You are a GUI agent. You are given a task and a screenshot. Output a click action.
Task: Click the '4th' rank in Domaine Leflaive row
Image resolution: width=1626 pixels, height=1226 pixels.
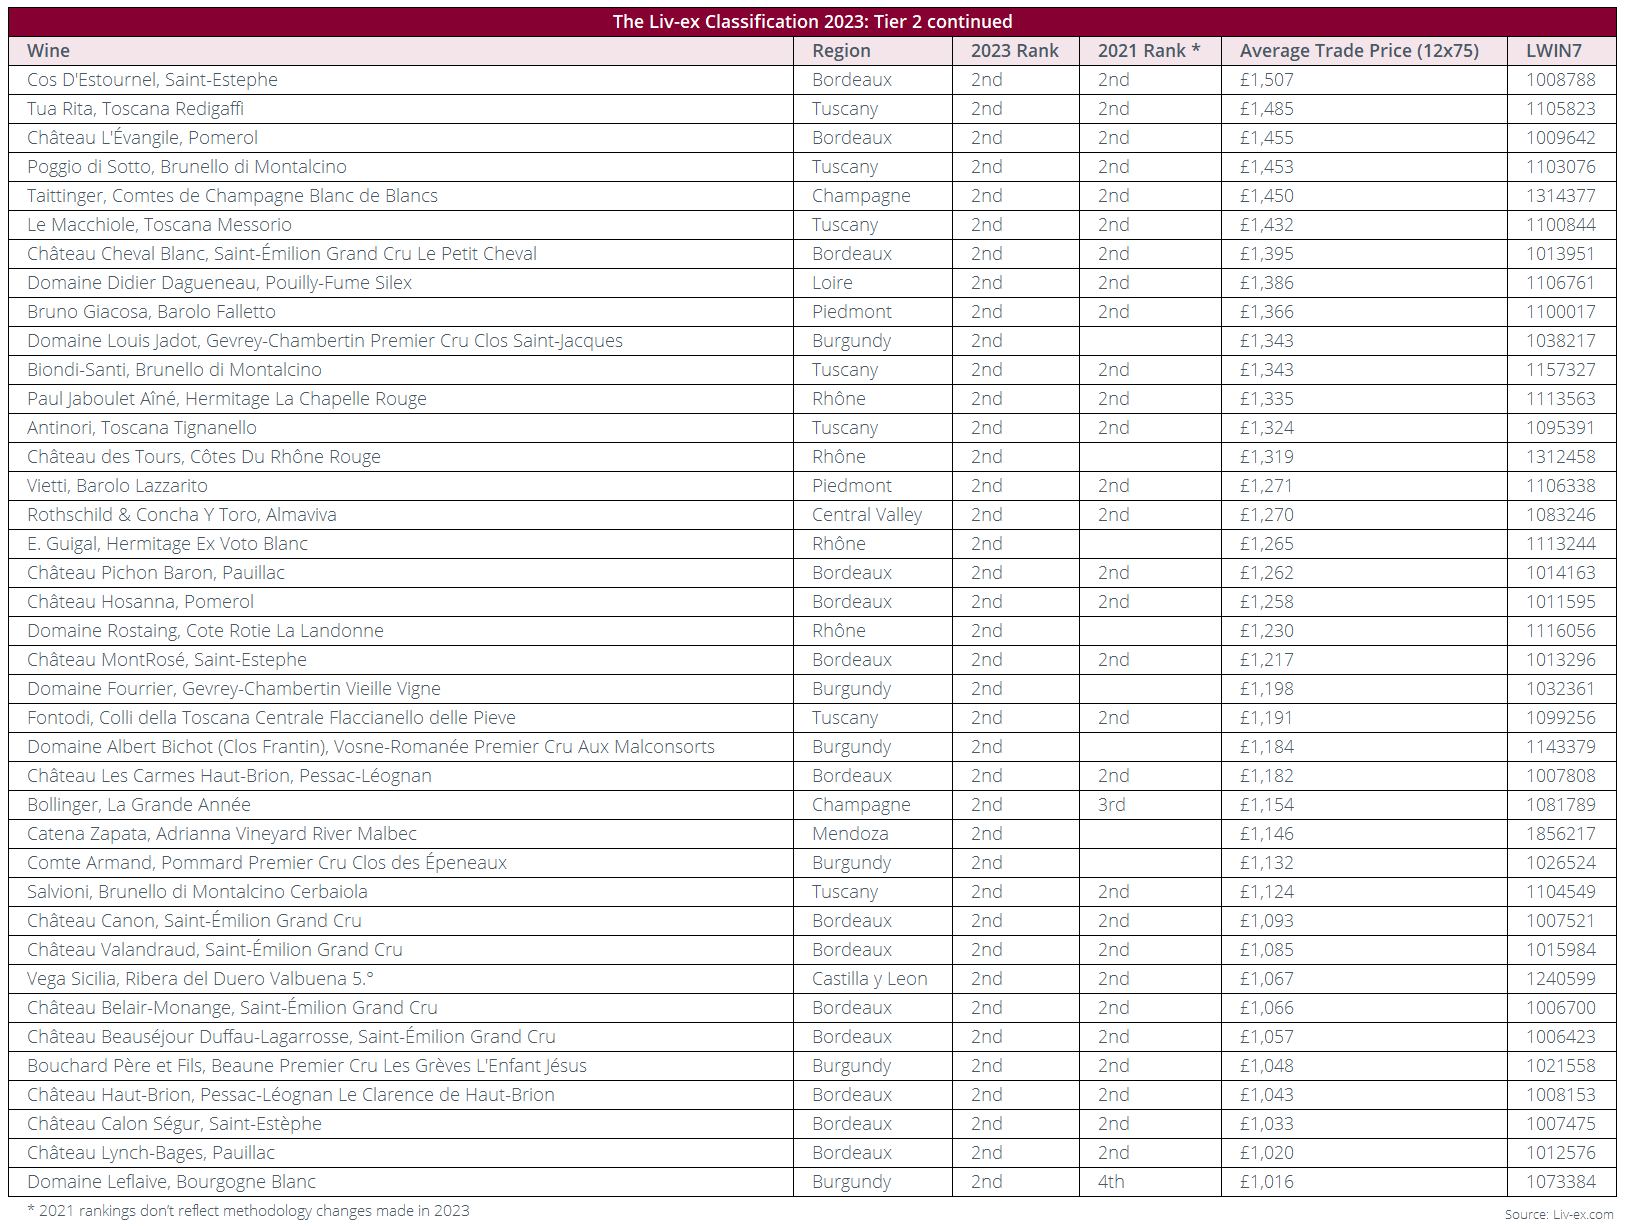1112,1182
